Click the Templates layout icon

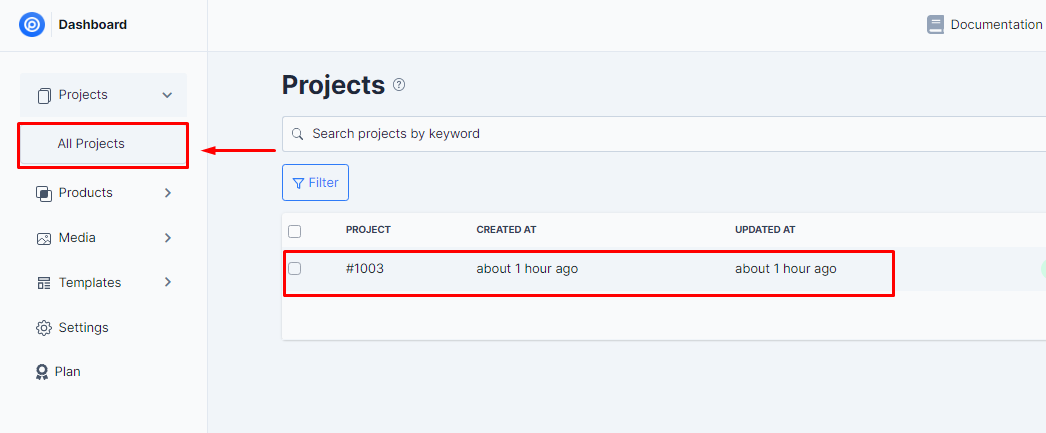44,283
